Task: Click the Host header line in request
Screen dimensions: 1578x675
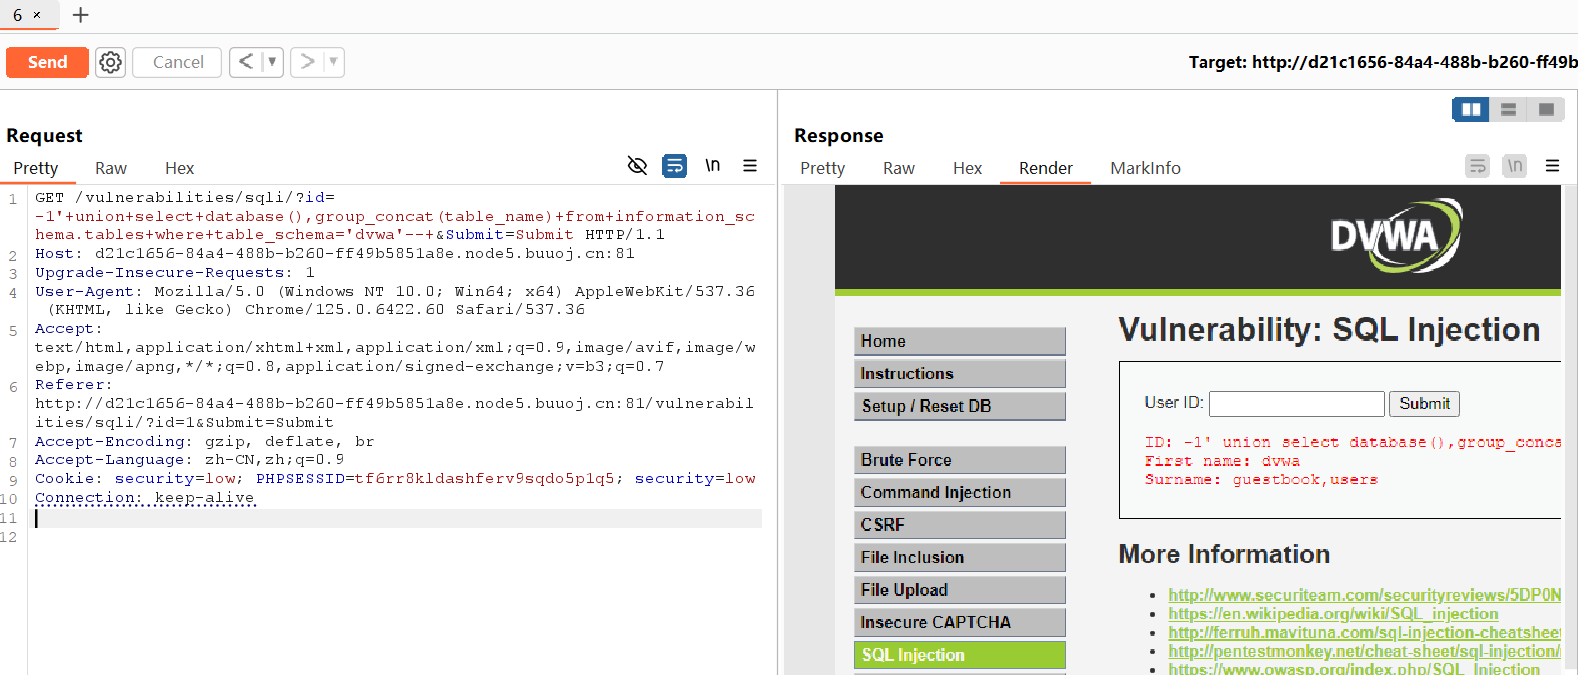Action: pyautogui.click(x=335, y=254)
